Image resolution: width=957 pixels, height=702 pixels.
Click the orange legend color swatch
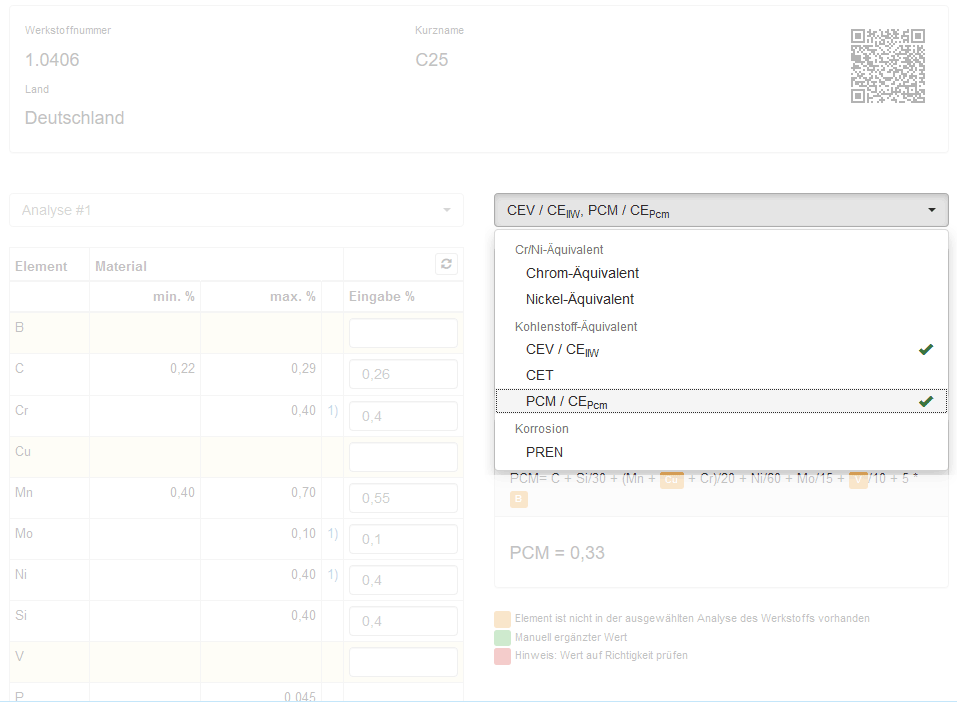click(502, 618)
